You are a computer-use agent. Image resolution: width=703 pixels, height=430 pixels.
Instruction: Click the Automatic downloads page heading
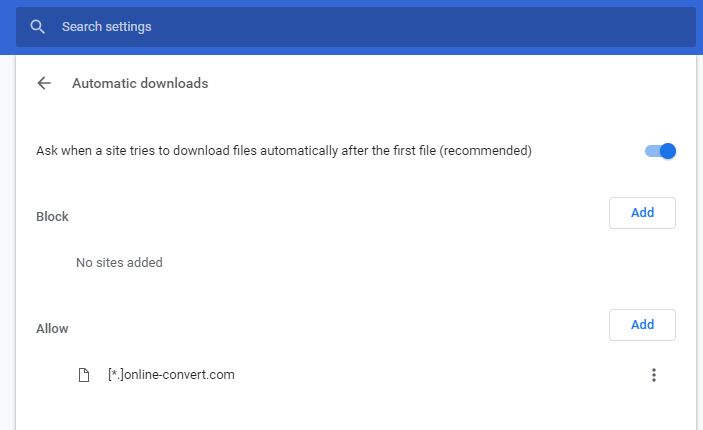(140, 83)
